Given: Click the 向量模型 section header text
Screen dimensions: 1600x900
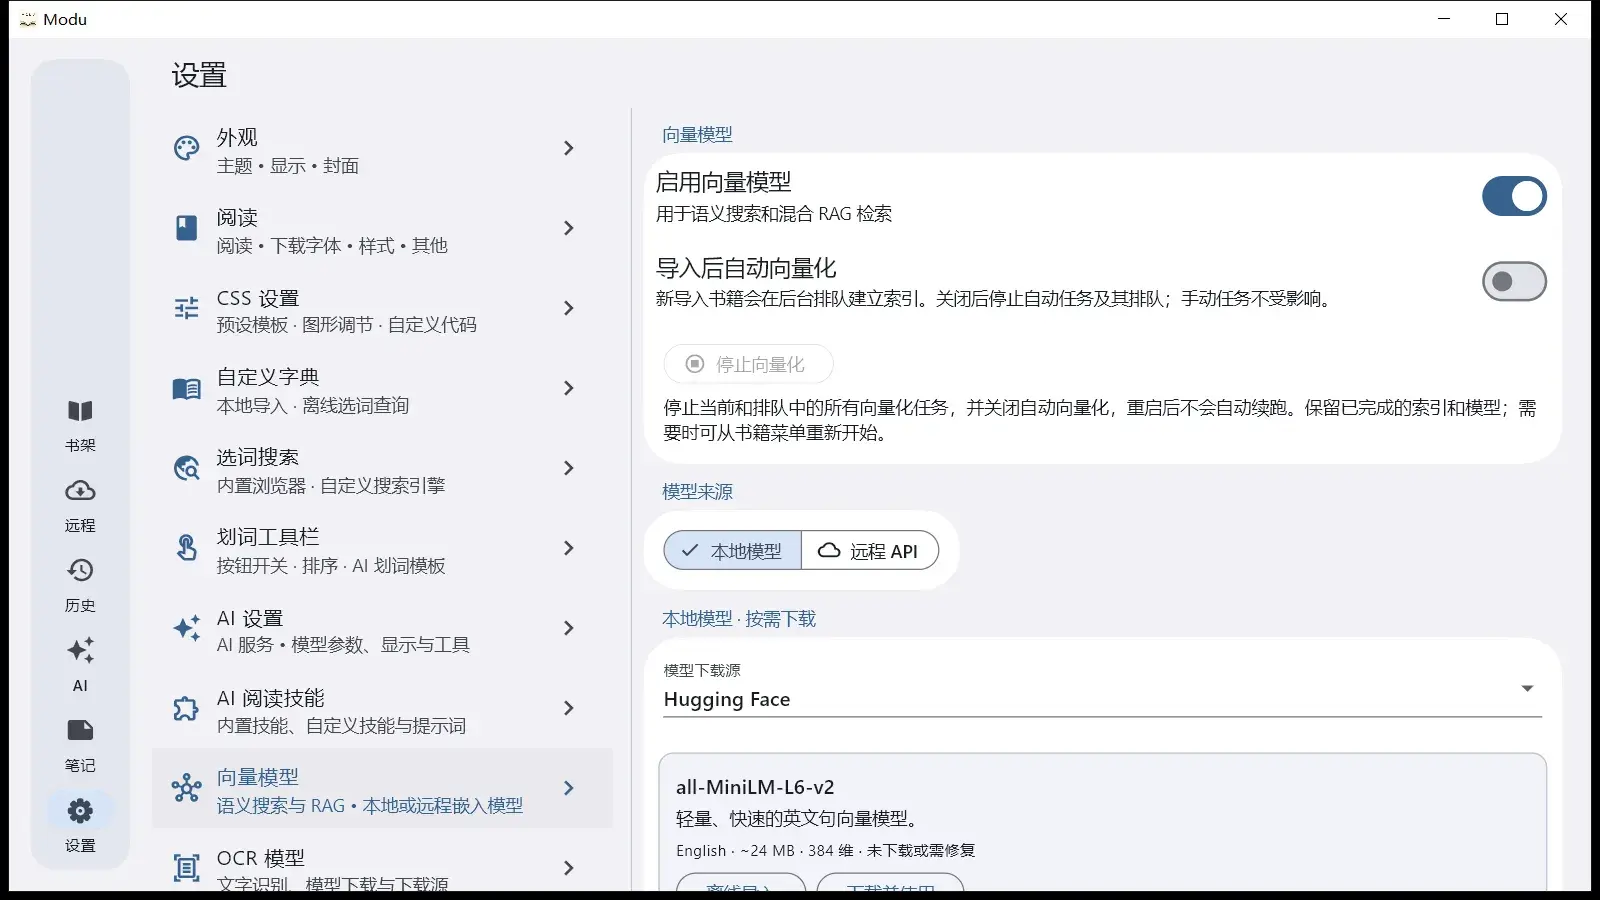Looking at the screenshot, I should 697,134.
